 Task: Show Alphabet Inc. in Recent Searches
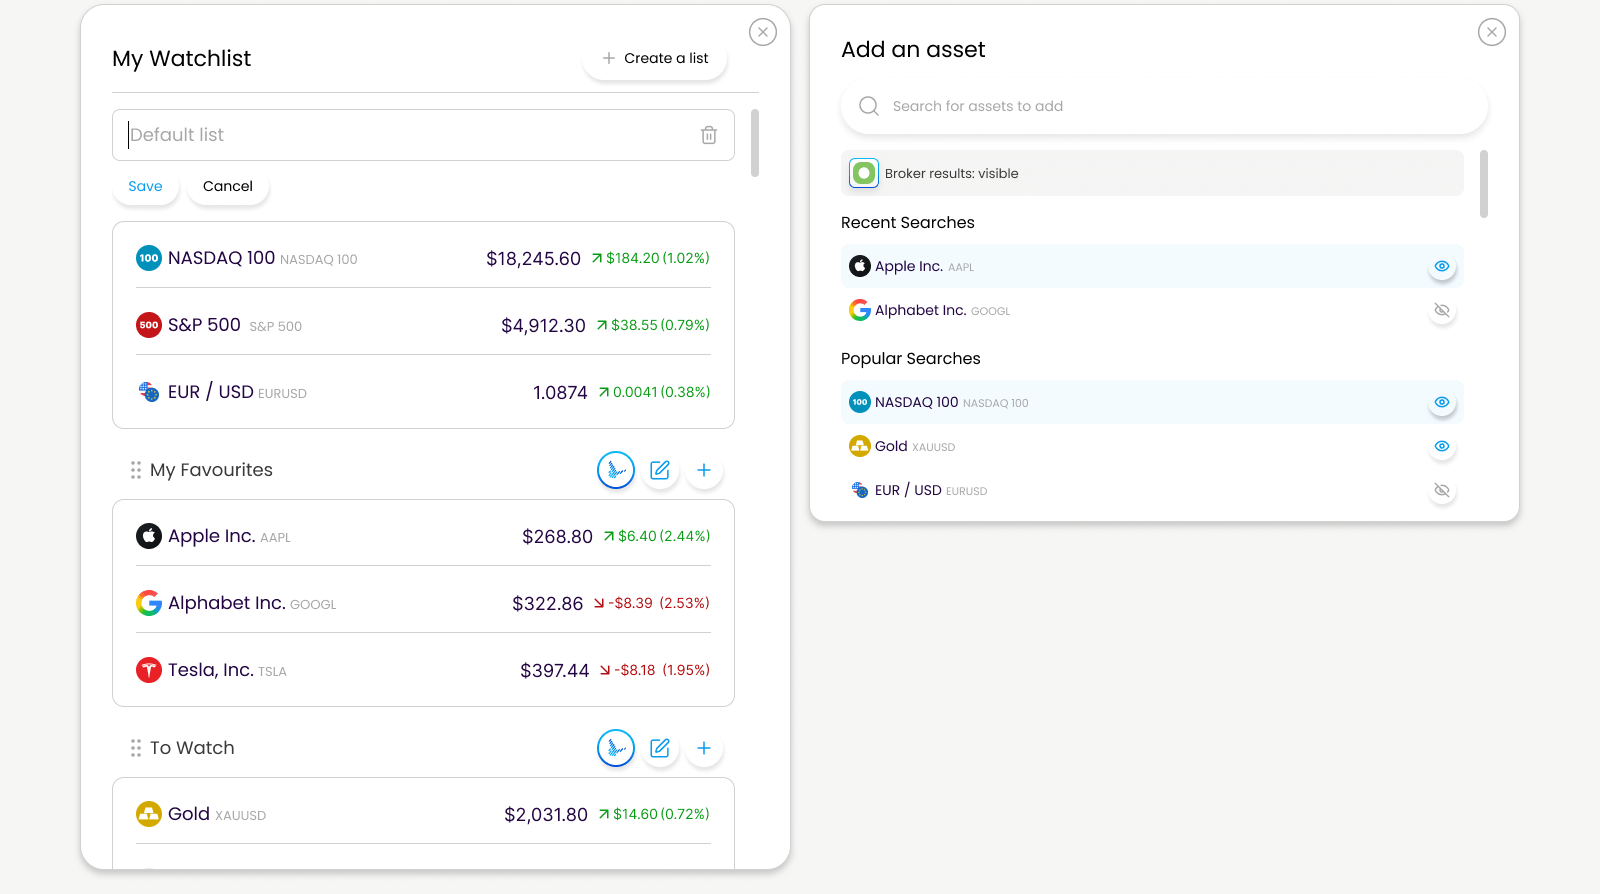click(x=1442, y=310)
